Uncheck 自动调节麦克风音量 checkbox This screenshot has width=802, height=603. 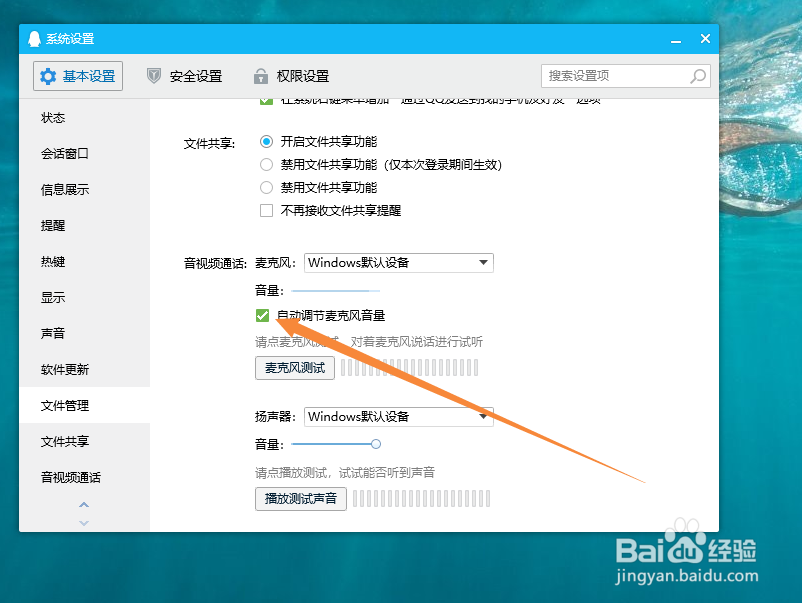[262, 316]
